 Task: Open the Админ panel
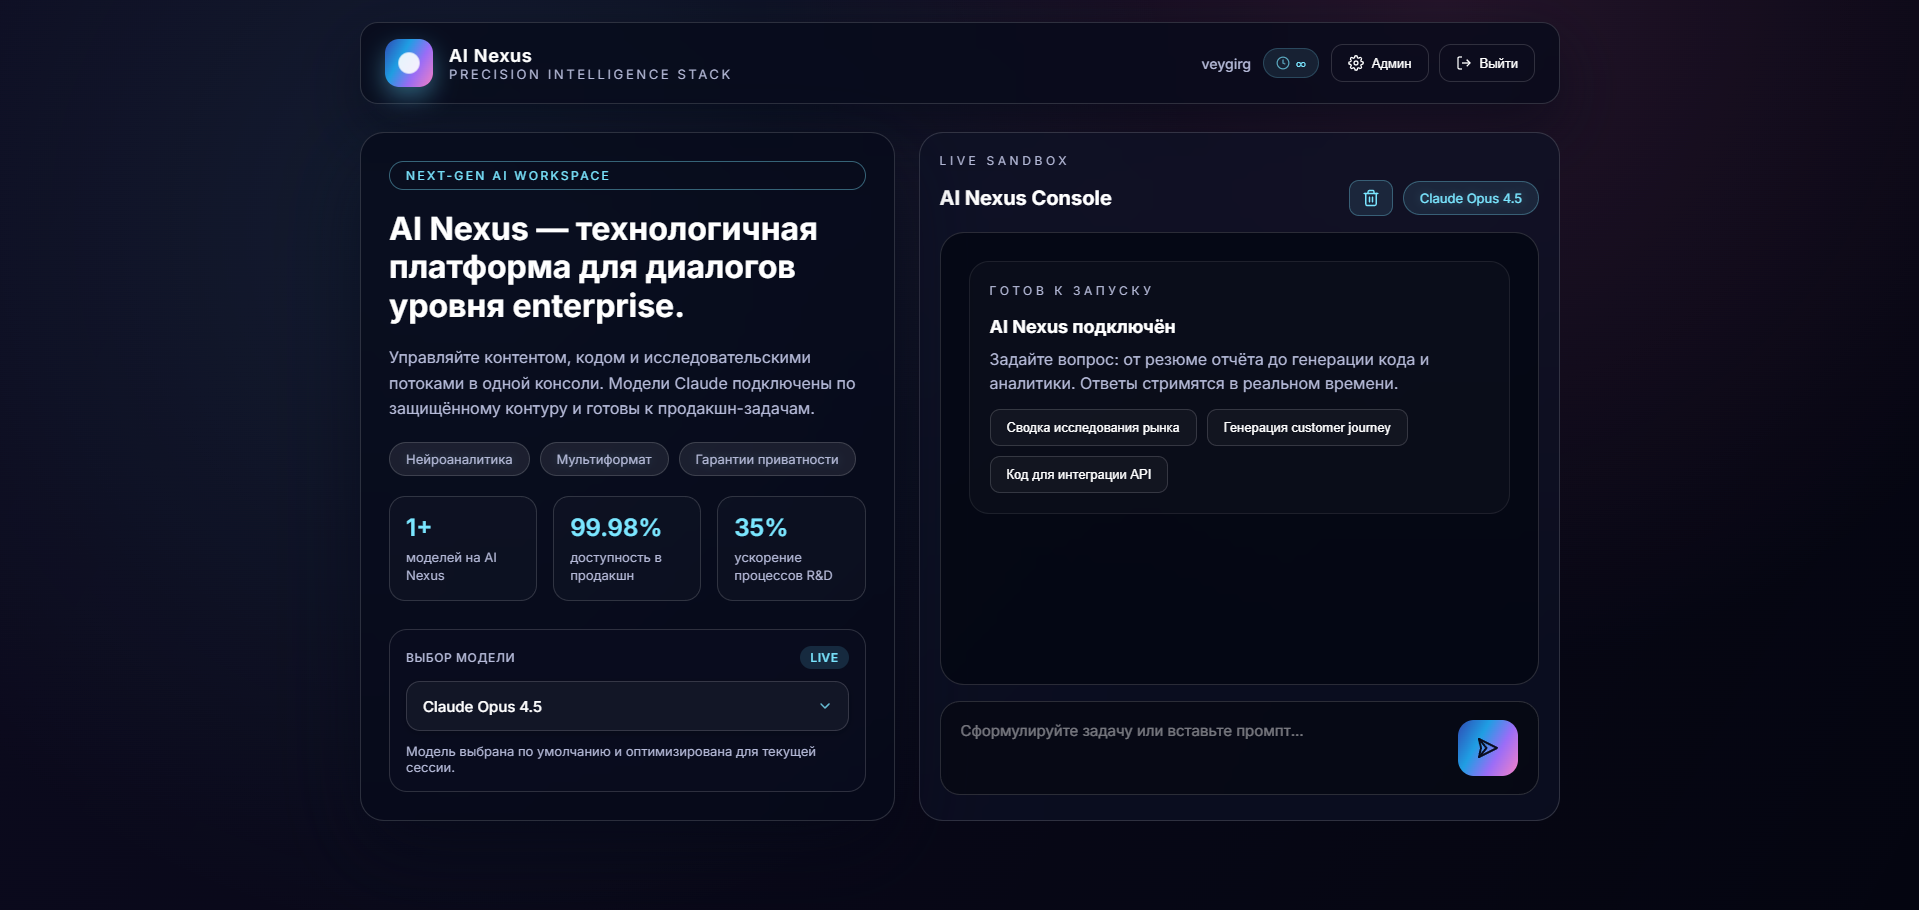coord(1379,63)
